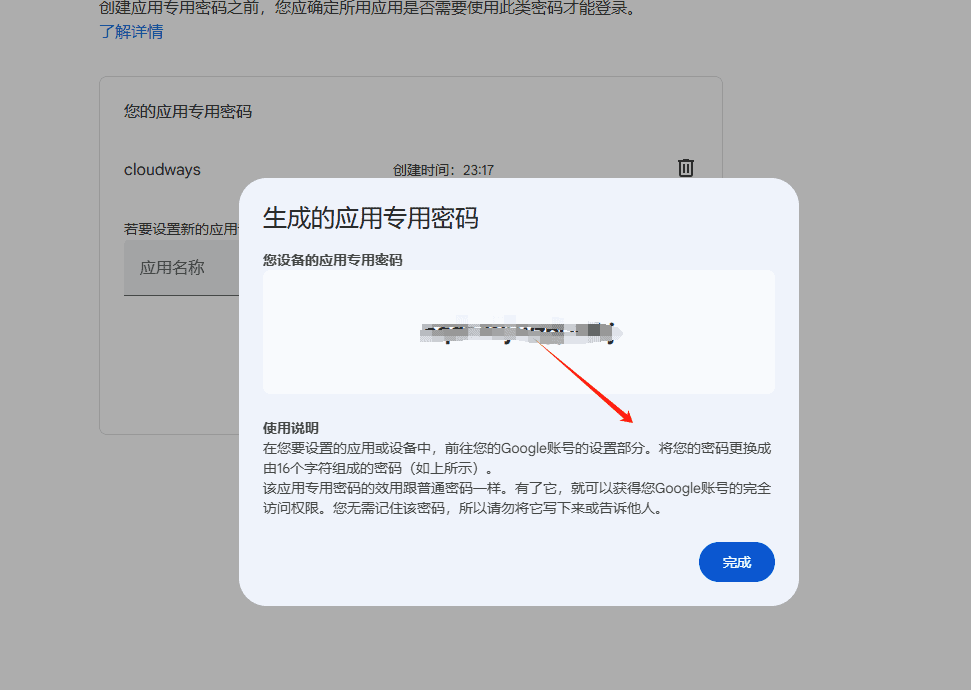Click the 您的应用专用密码 section heading
Image resolution: width=971 pixels, height=690 pixels.
point(188,111)
